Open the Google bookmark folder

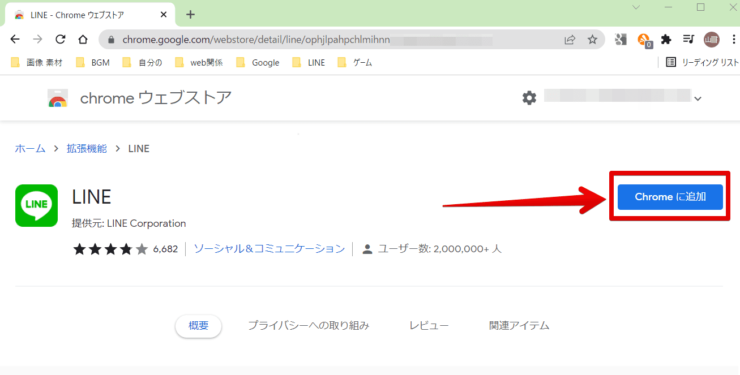(x=258, y=62)
